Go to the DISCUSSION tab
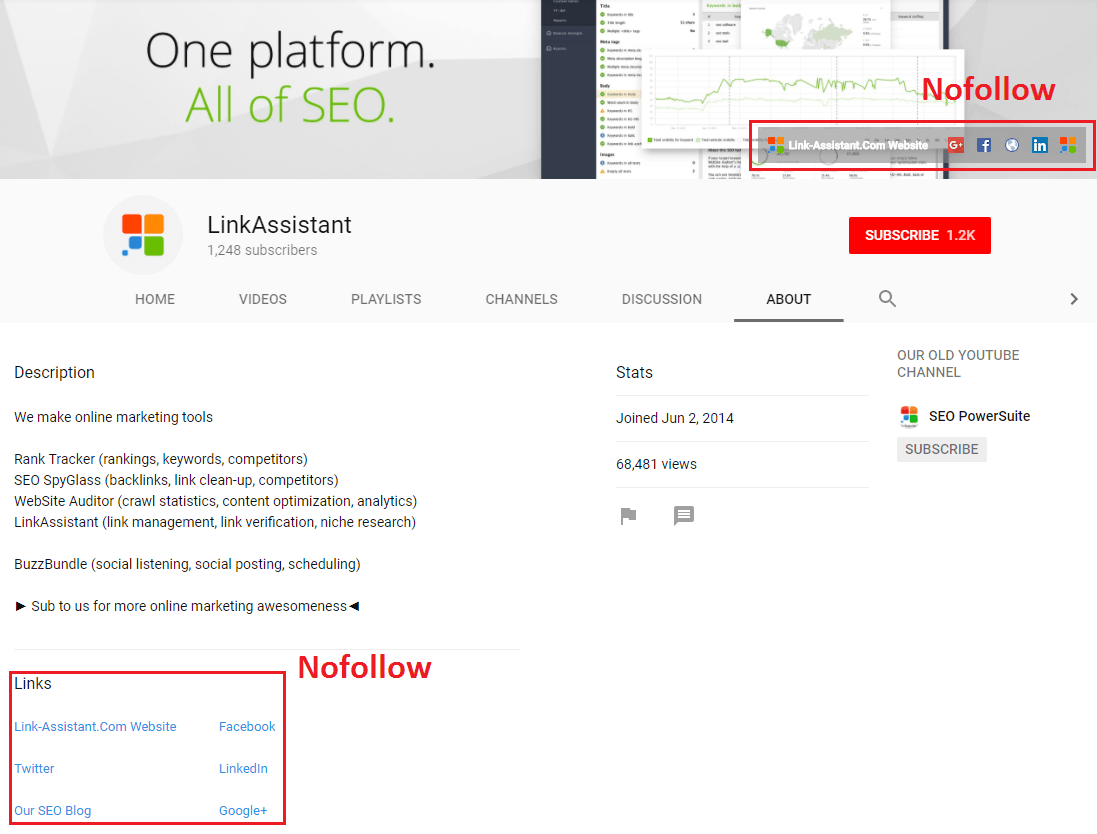The width and height of the screenshot is (1097, 834). (x=661, y=299)
